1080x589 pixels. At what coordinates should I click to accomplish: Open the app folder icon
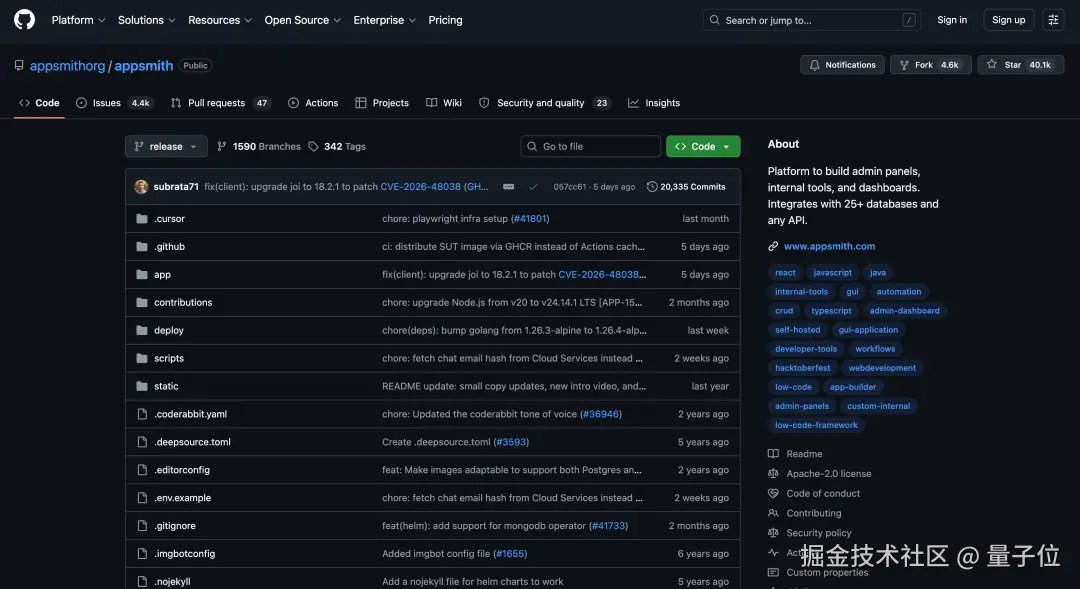pos(142,274)
